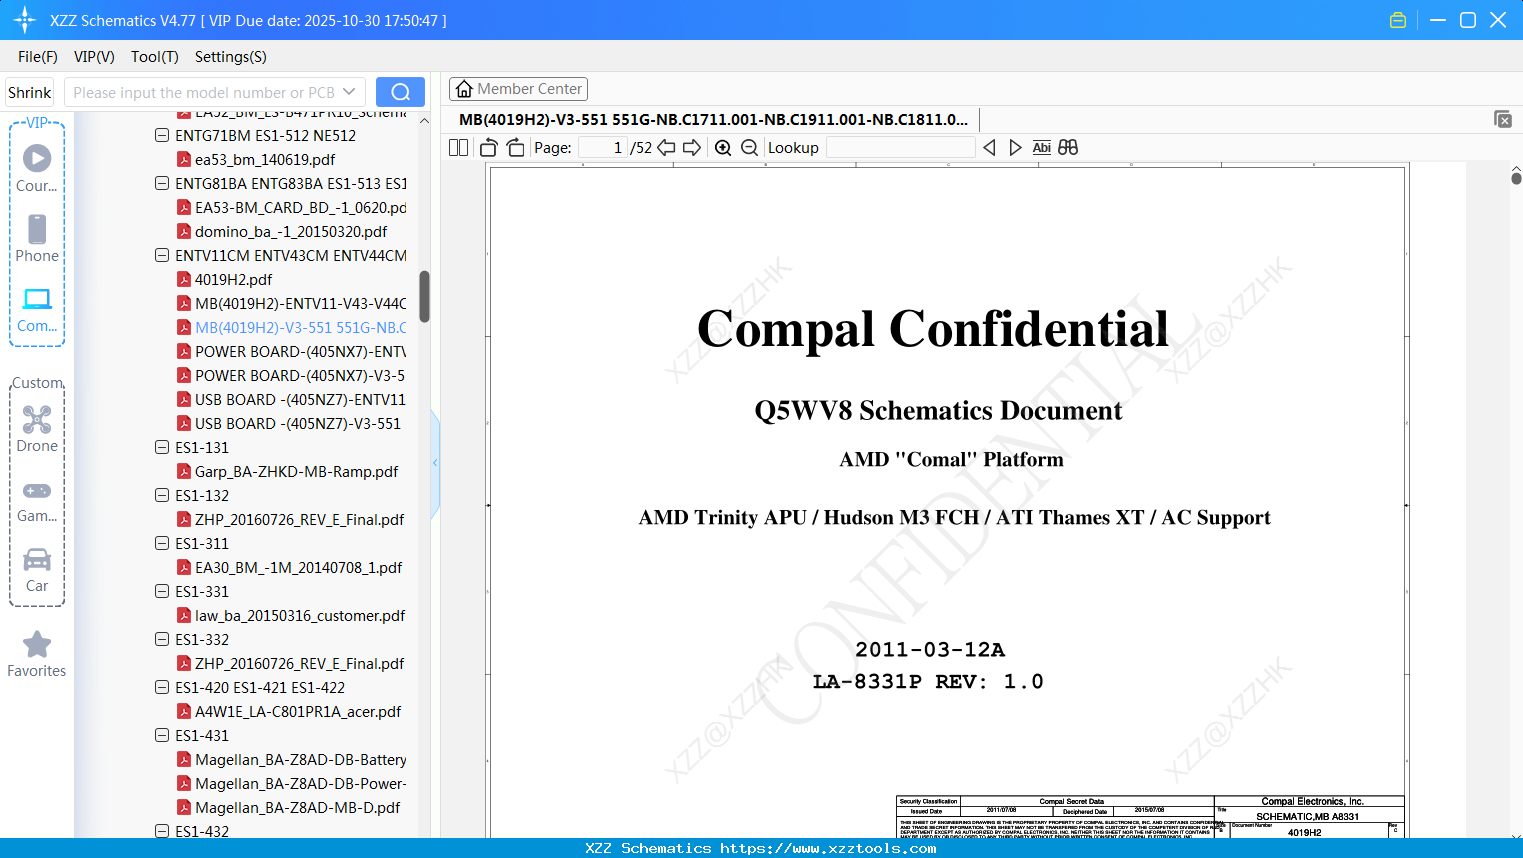Click the file tree scrollbar thumb
The width and height of the screenshot is (1523, 858).
pos(424,297)
